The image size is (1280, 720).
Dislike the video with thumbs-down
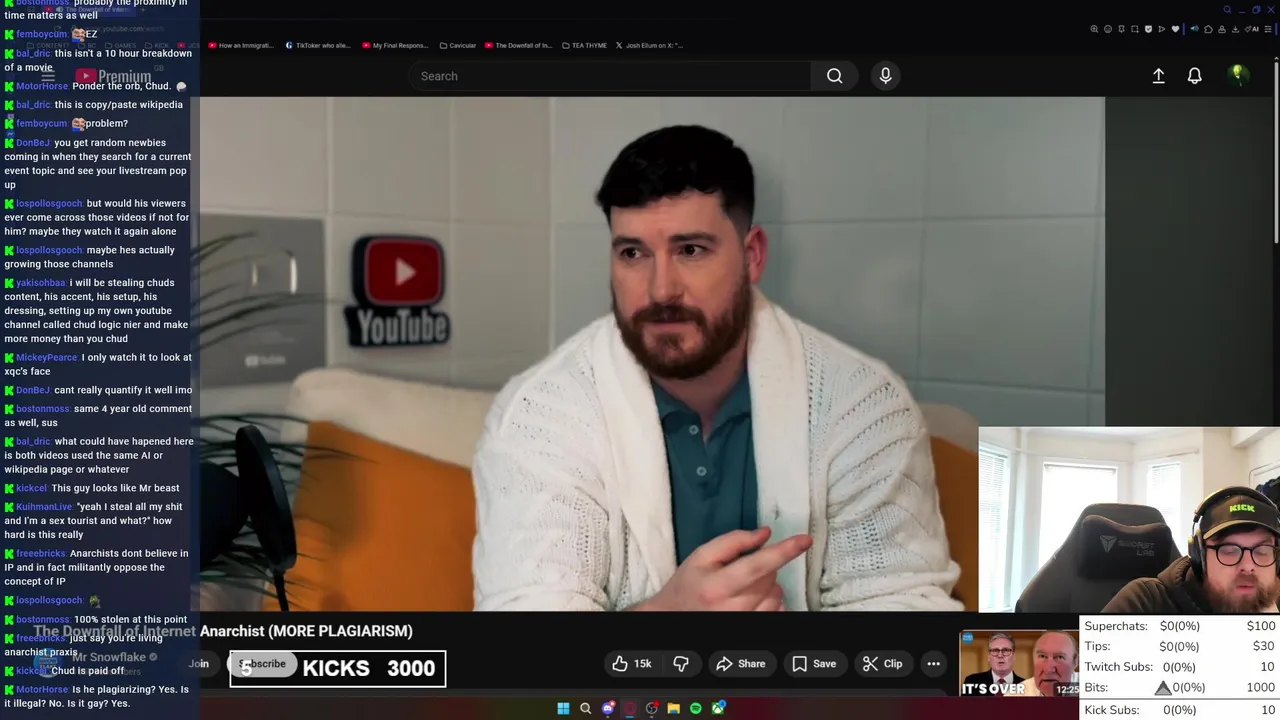(681, 664)
